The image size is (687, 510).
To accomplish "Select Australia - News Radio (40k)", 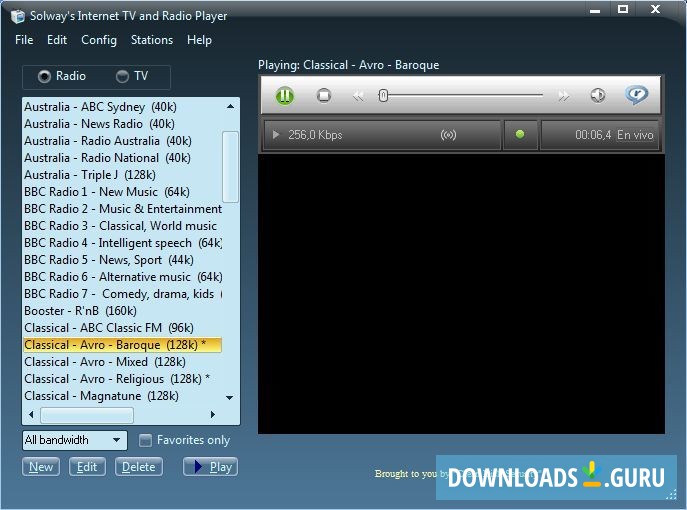I will coord(123,124).
